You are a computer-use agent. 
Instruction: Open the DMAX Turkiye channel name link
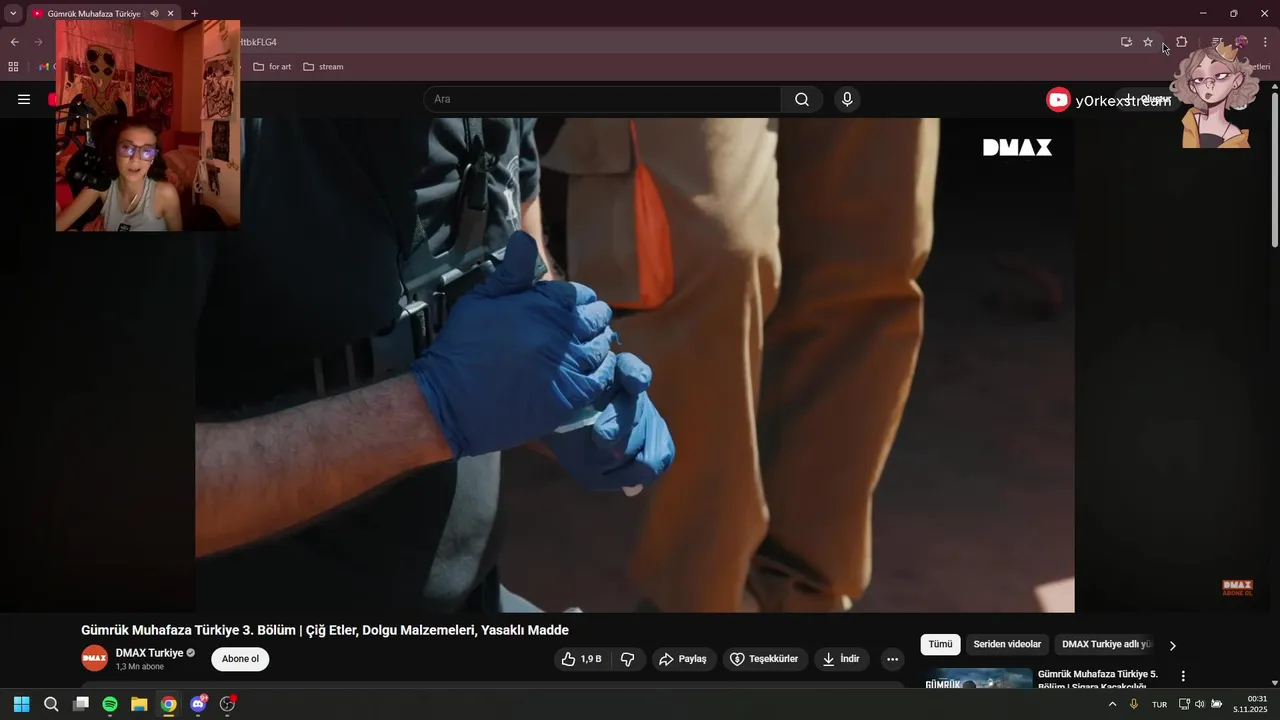[x=149, y=653]
